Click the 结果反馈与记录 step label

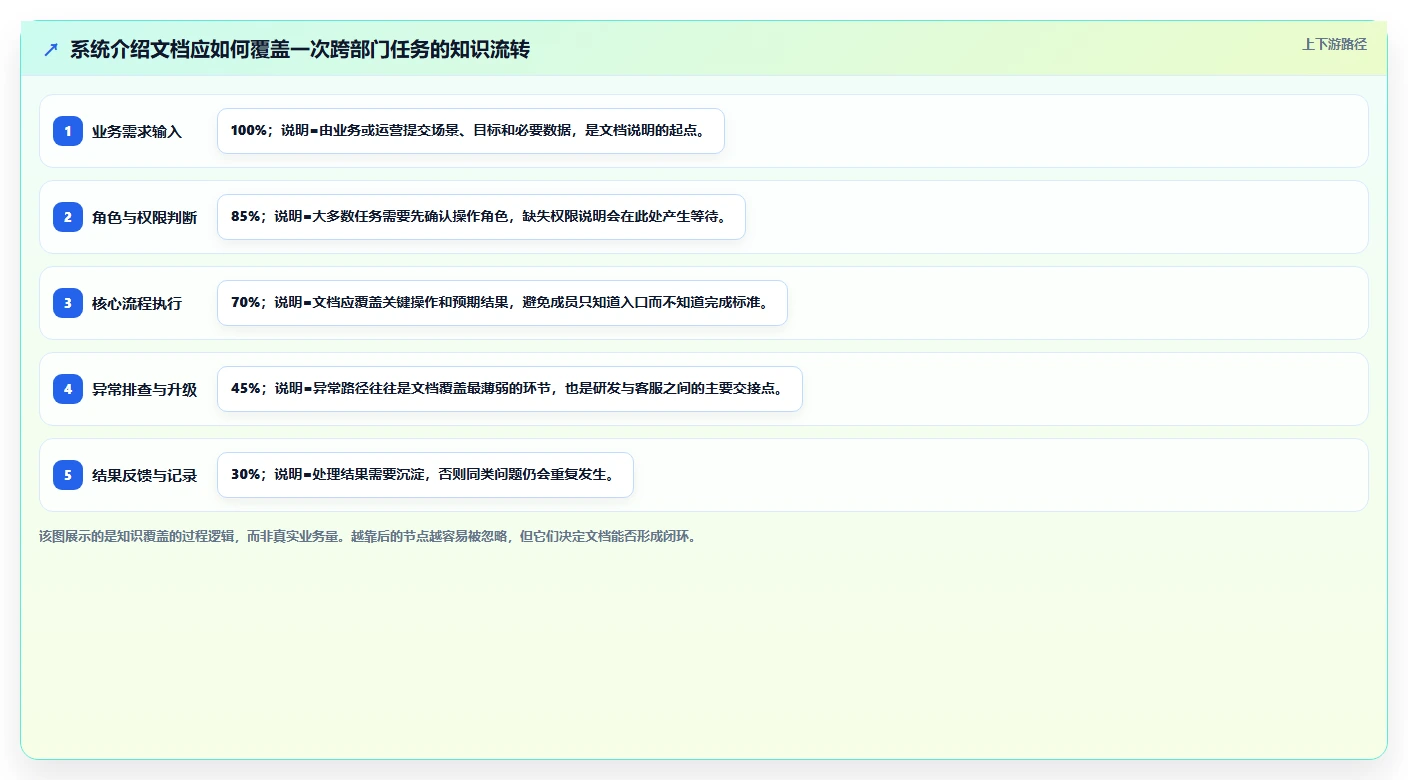144,475
